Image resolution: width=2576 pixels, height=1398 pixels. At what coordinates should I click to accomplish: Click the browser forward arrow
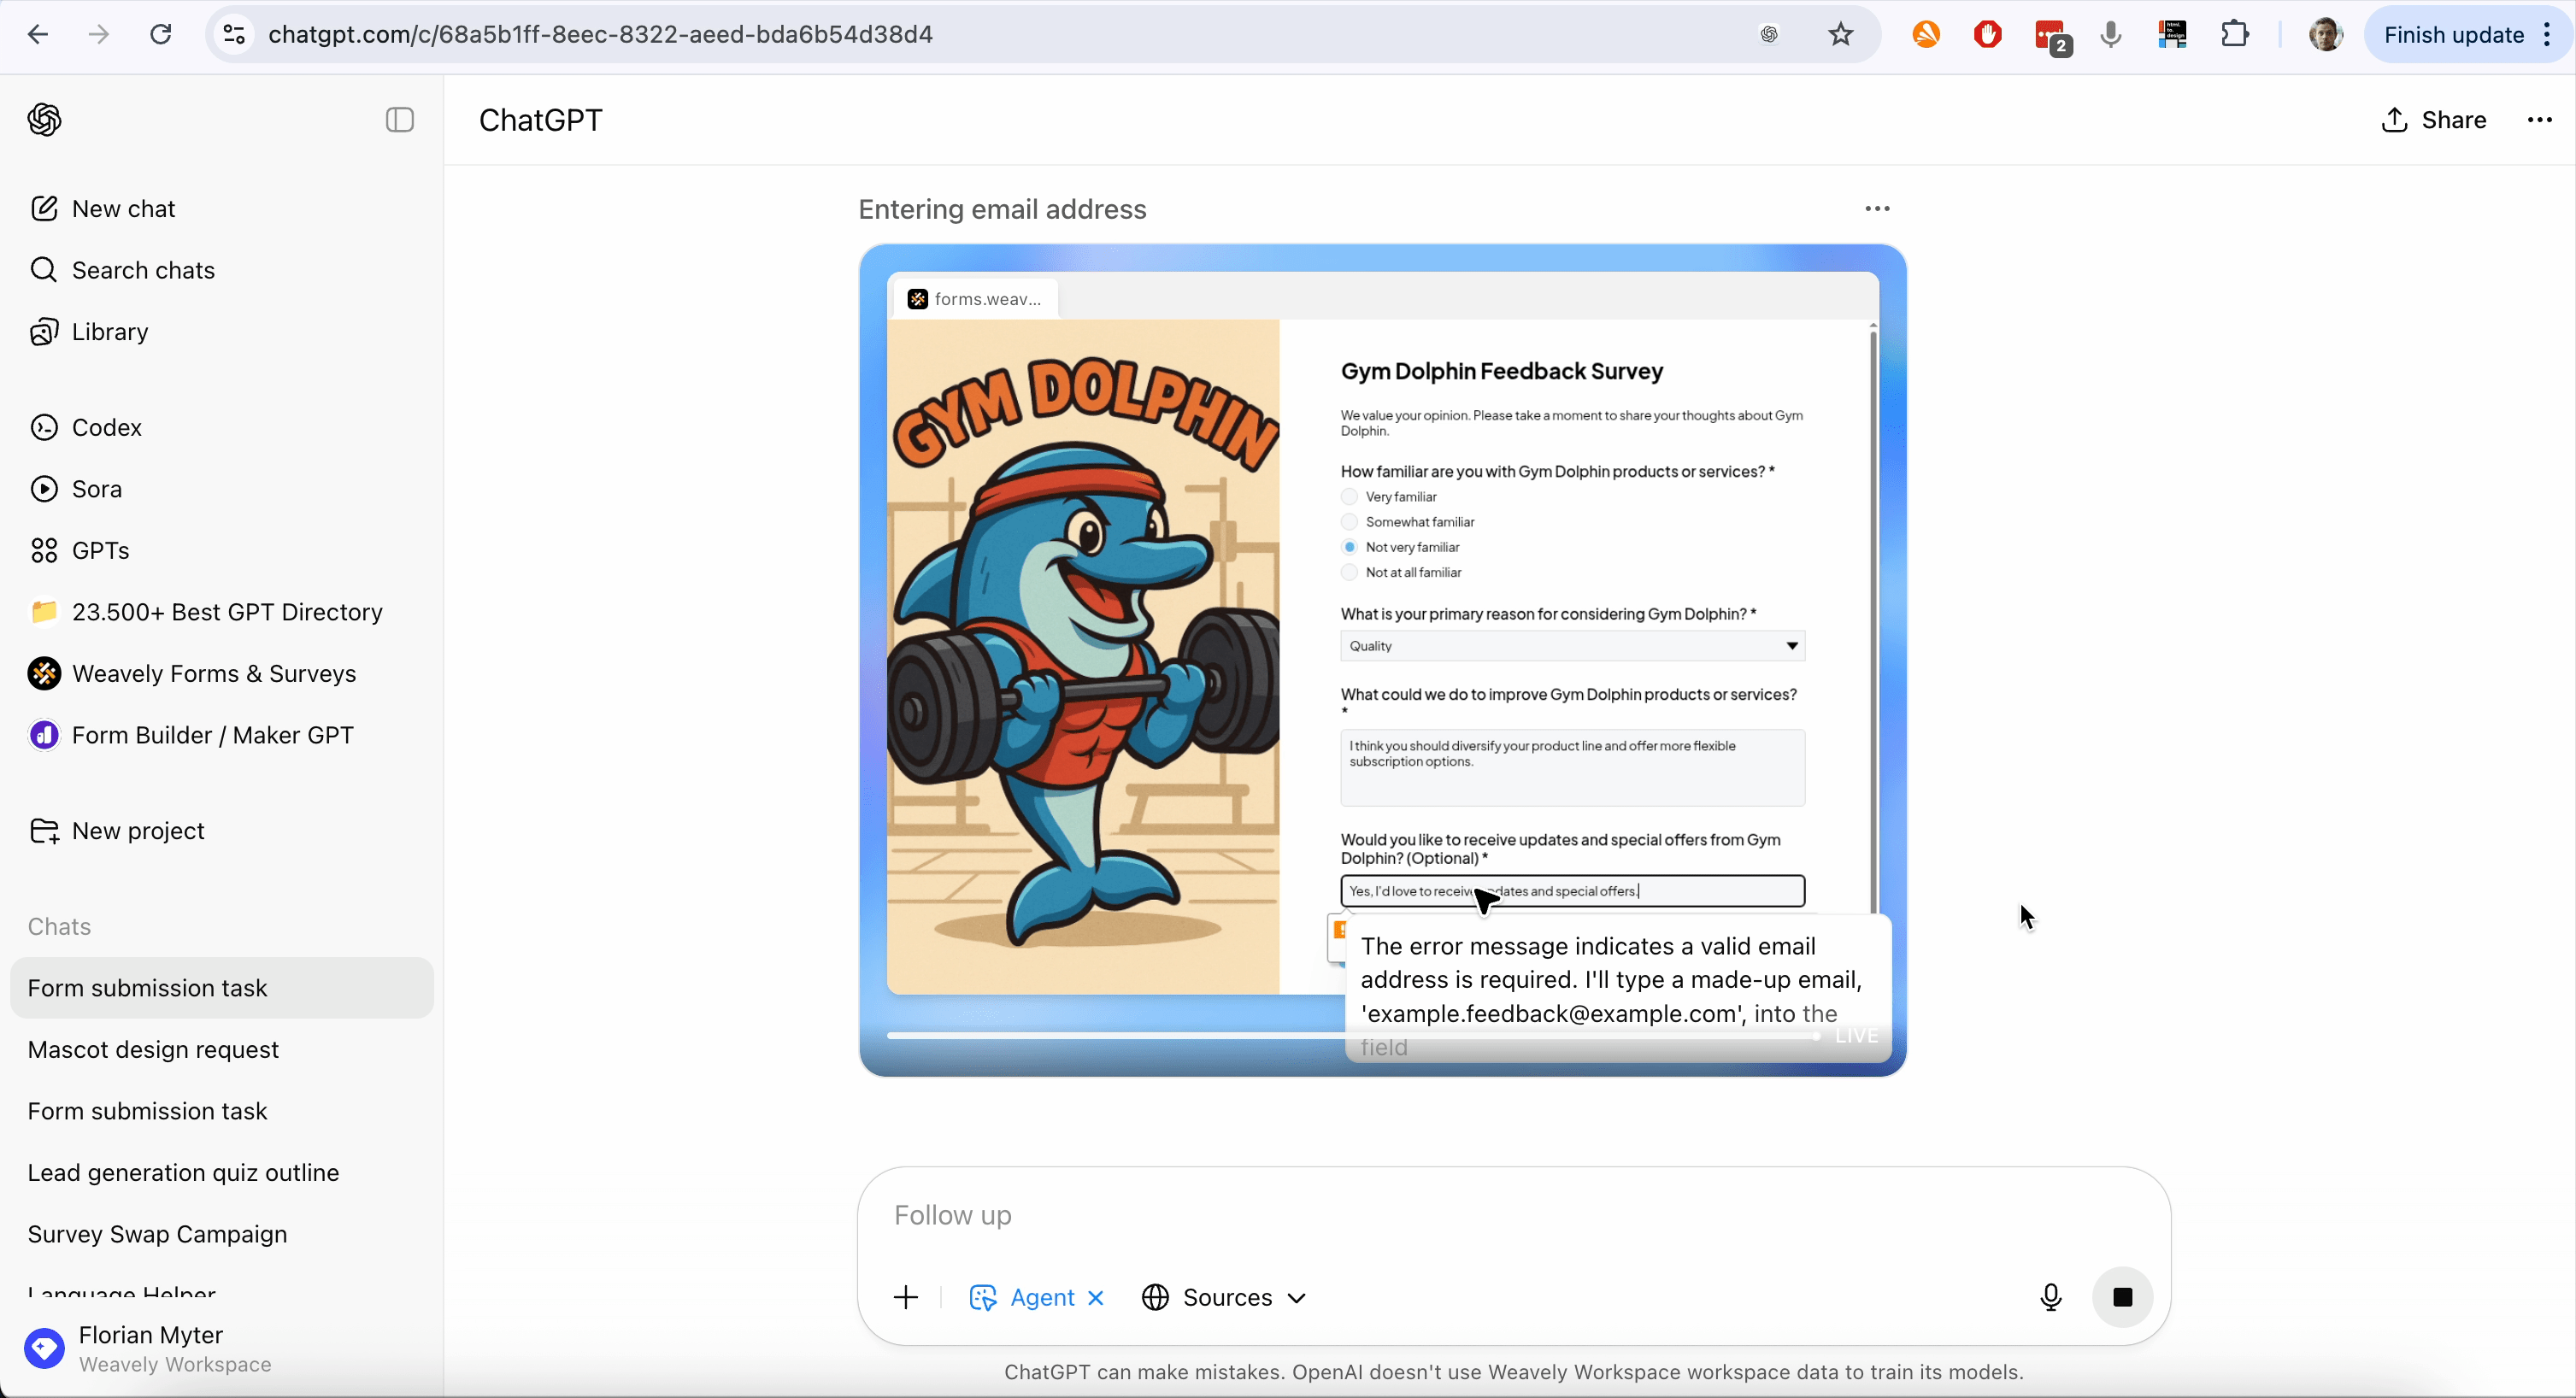point(98,35)
